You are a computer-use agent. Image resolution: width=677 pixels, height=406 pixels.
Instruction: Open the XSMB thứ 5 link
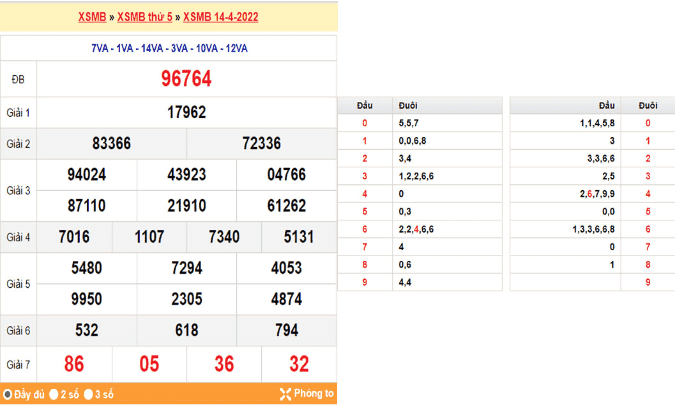(146, 18)
